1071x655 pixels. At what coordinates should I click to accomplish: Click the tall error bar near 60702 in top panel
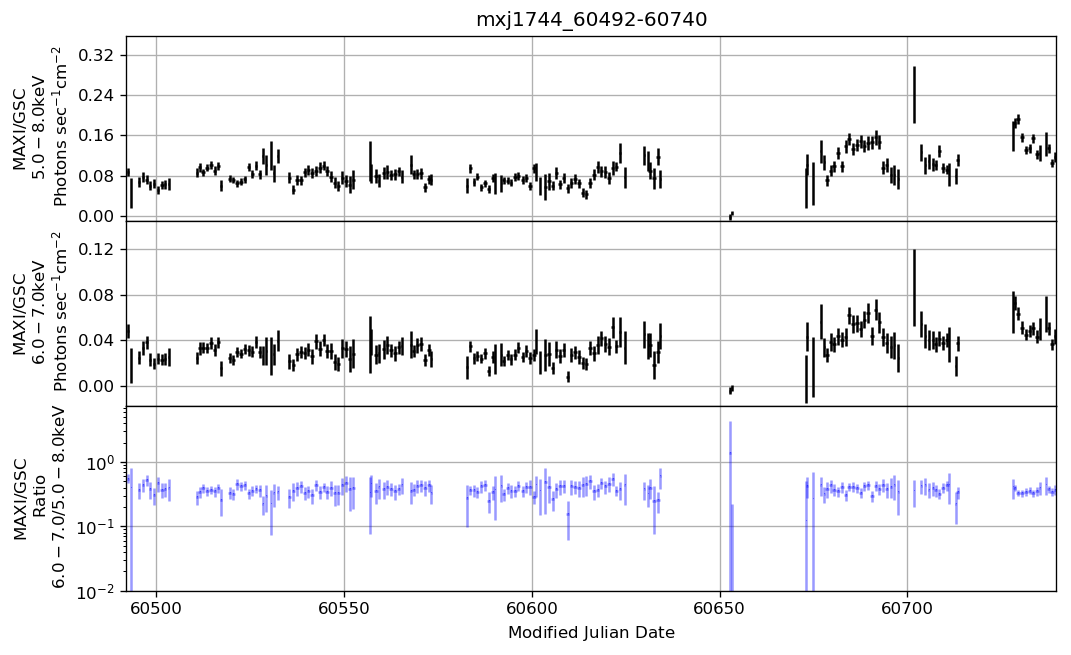[914, 94]
